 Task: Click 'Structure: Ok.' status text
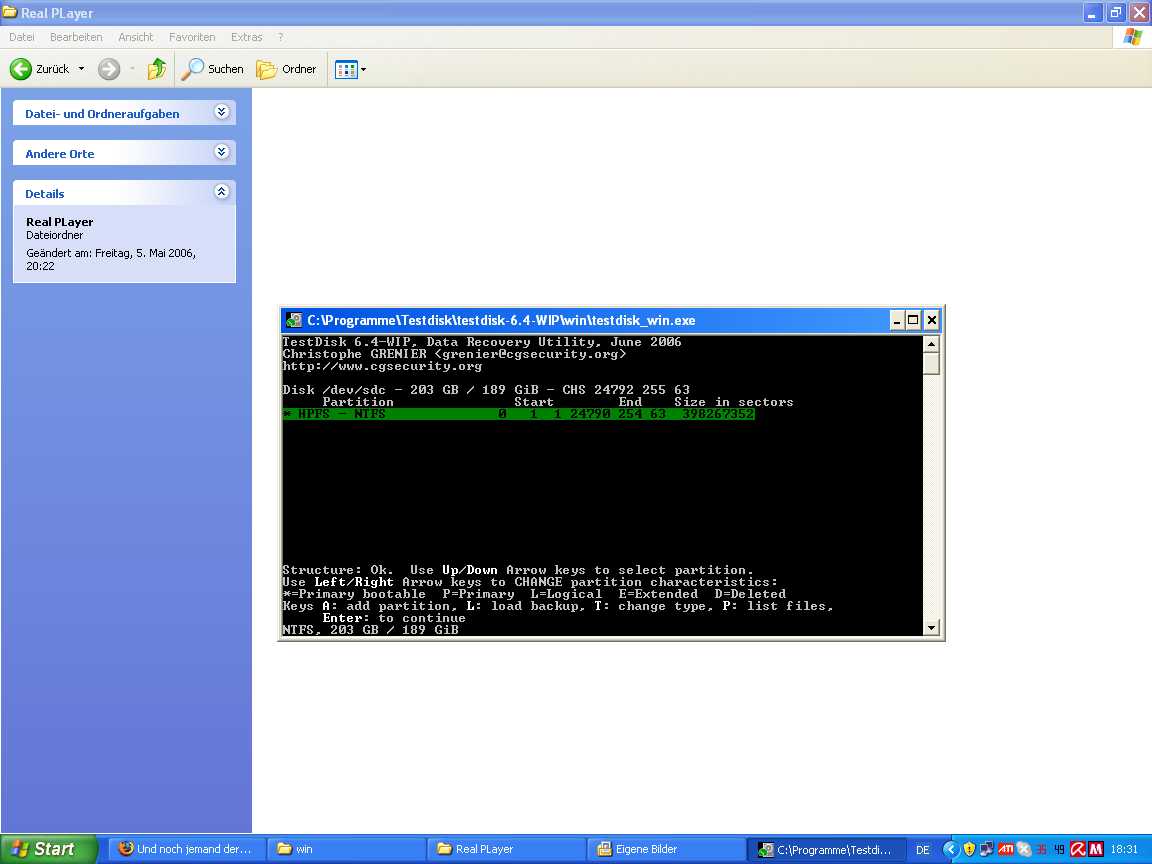pos(337,570)
